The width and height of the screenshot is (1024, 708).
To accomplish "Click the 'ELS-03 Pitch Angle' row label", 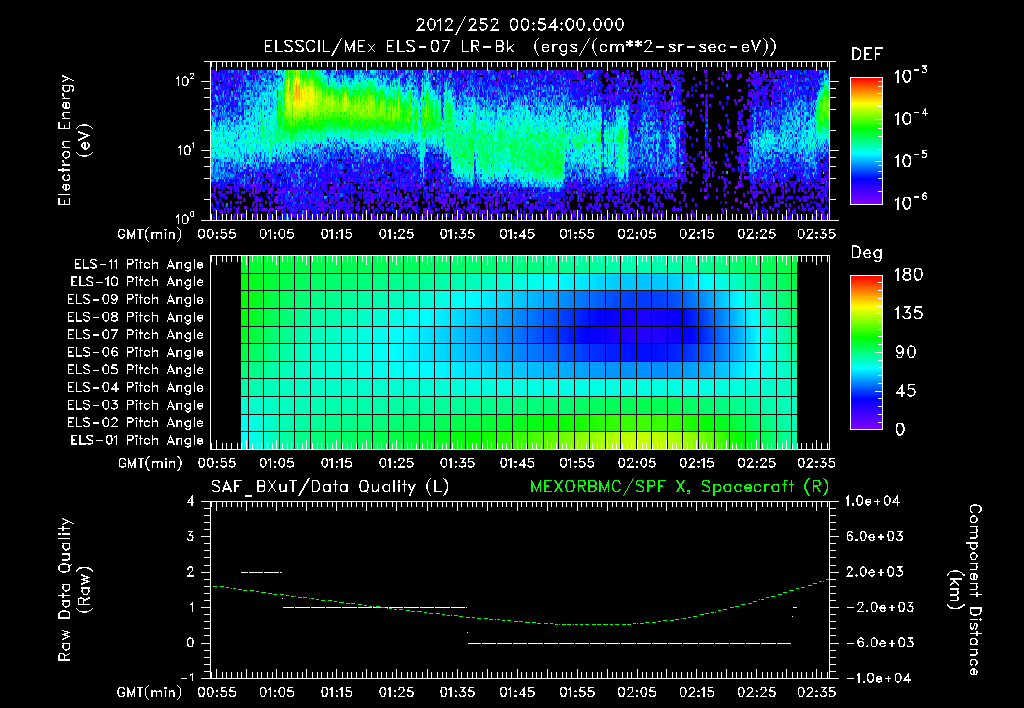I will point(136,405).
